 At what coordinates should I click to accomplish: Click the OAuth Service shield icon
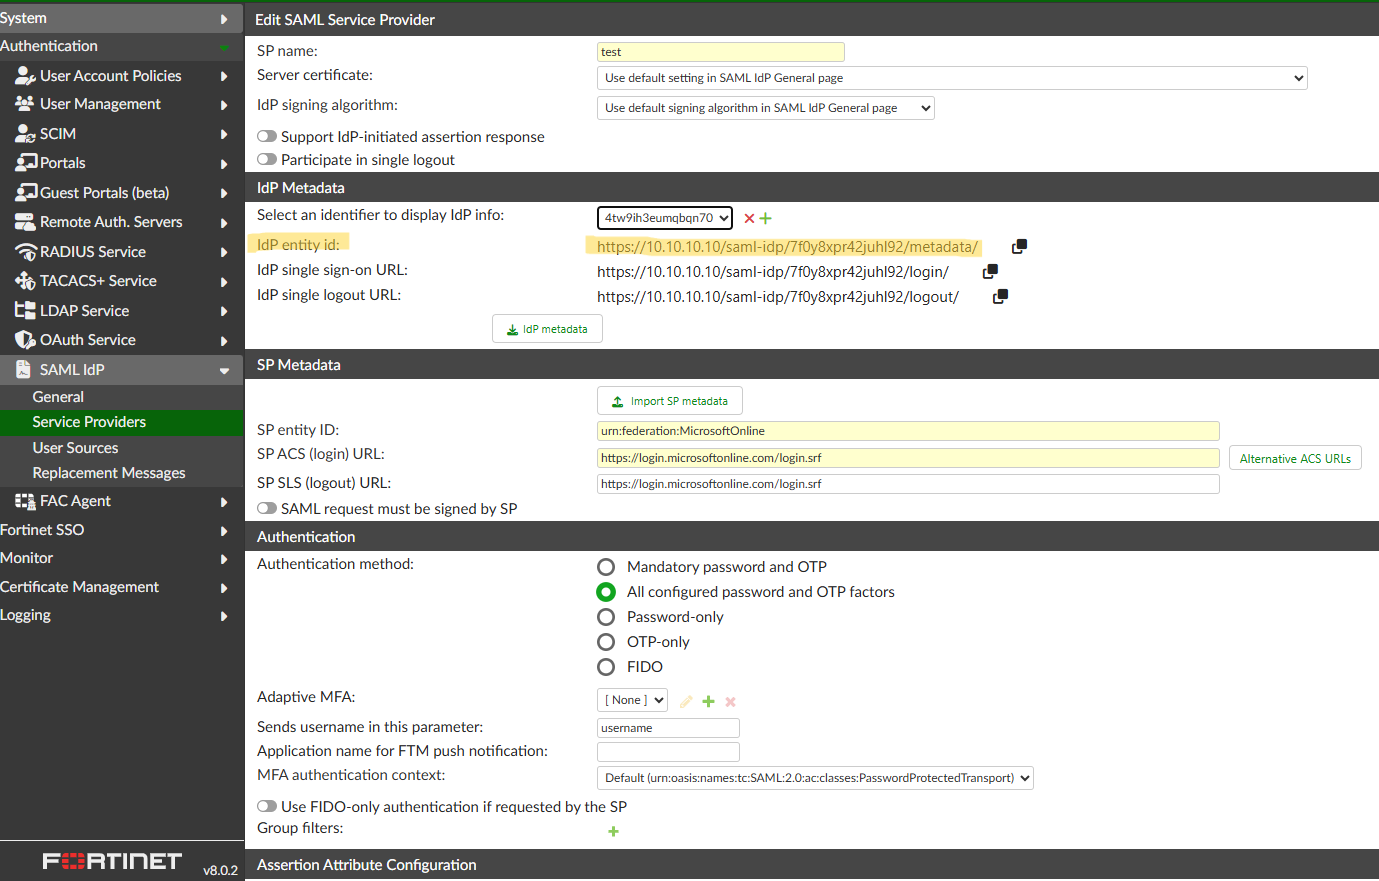[x=25, y=340]
